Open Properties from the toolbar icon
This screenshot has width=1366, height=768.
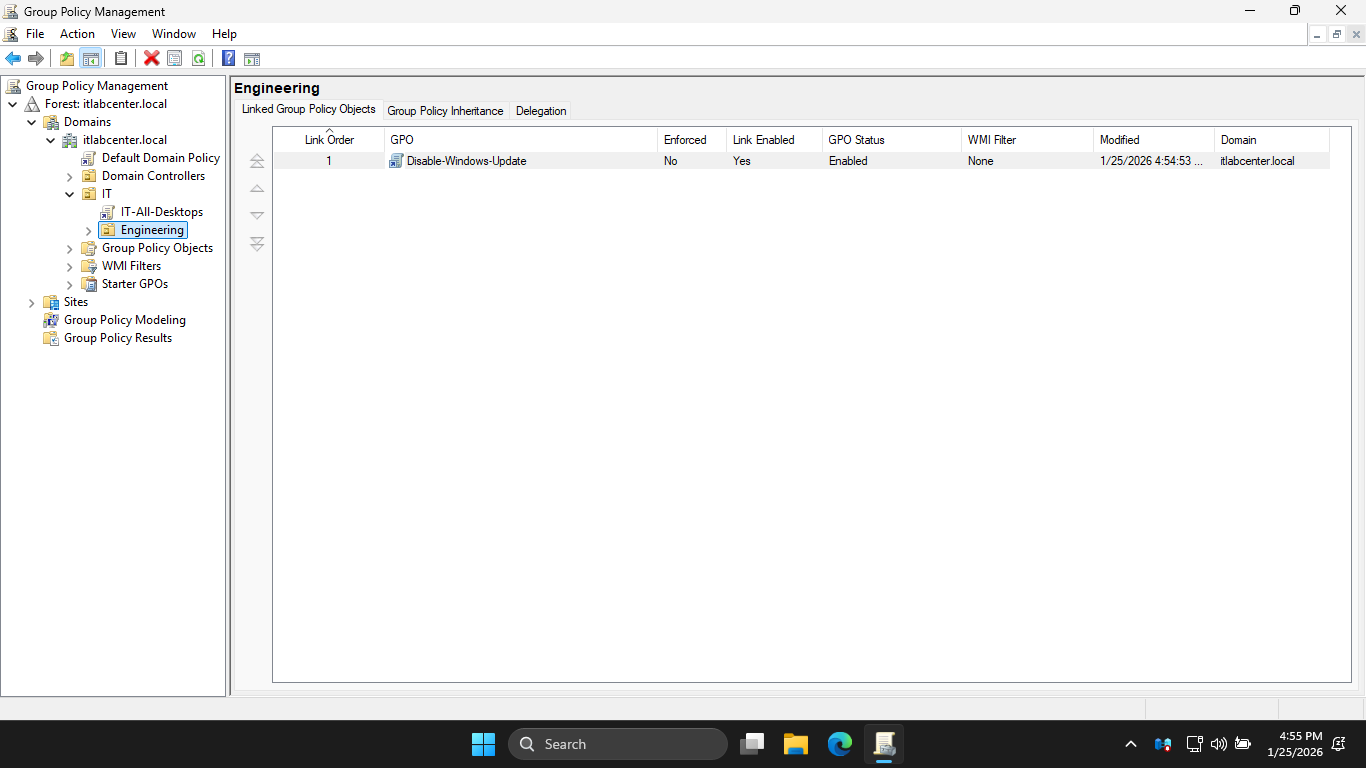click(x=174, y=58)
